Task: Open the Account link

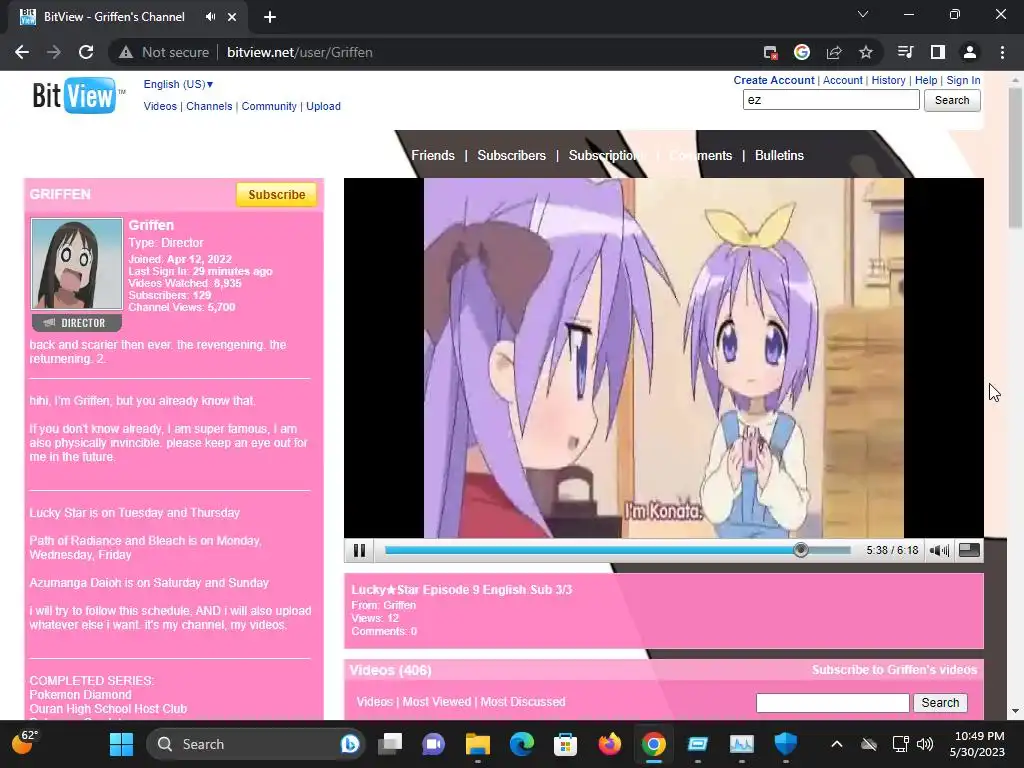Action: (842, 80)
